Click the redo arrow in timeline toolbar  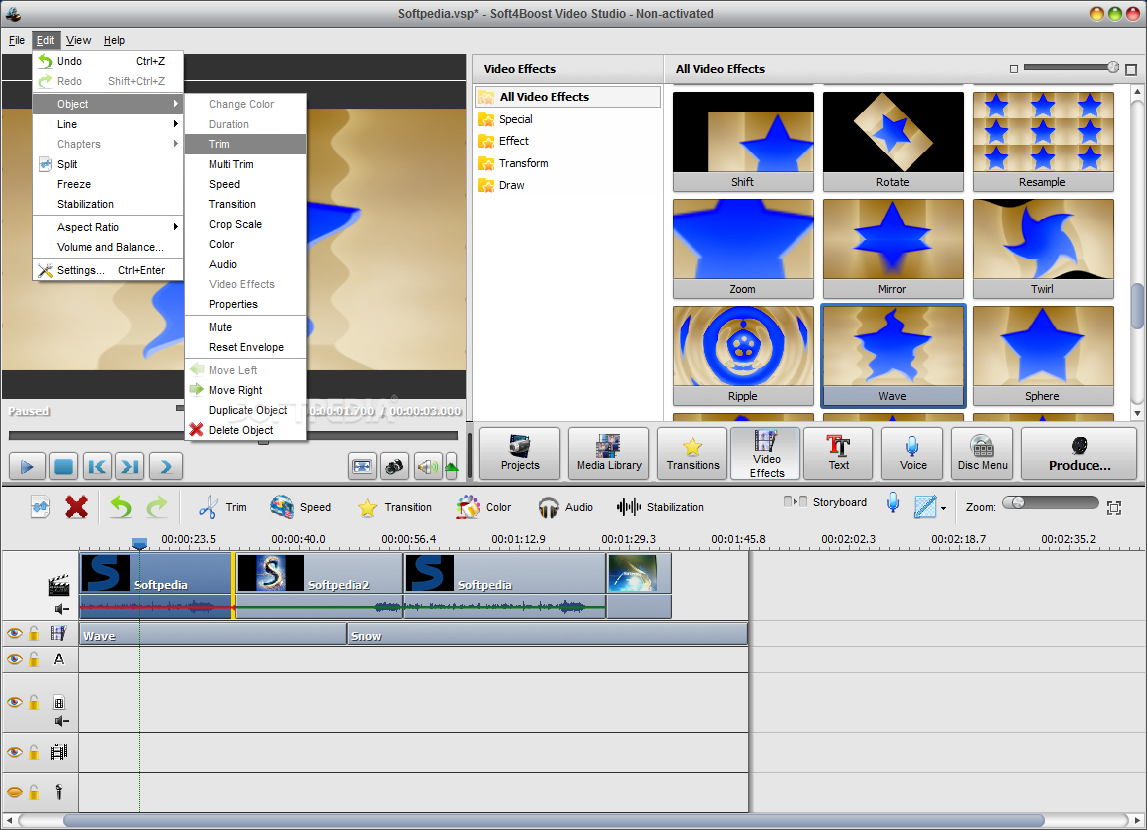(x=157, y=507)
